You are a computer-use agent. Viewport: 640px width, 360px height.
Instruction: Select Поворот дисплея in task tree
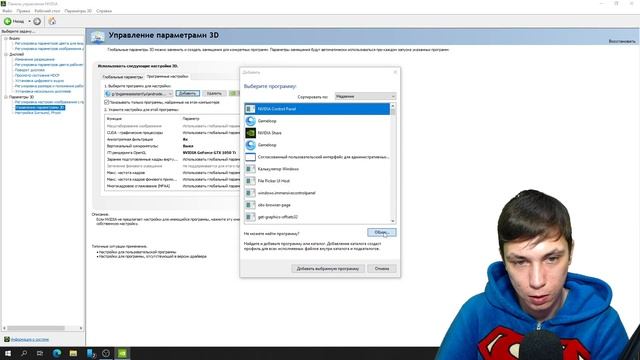tap(30, 70)
